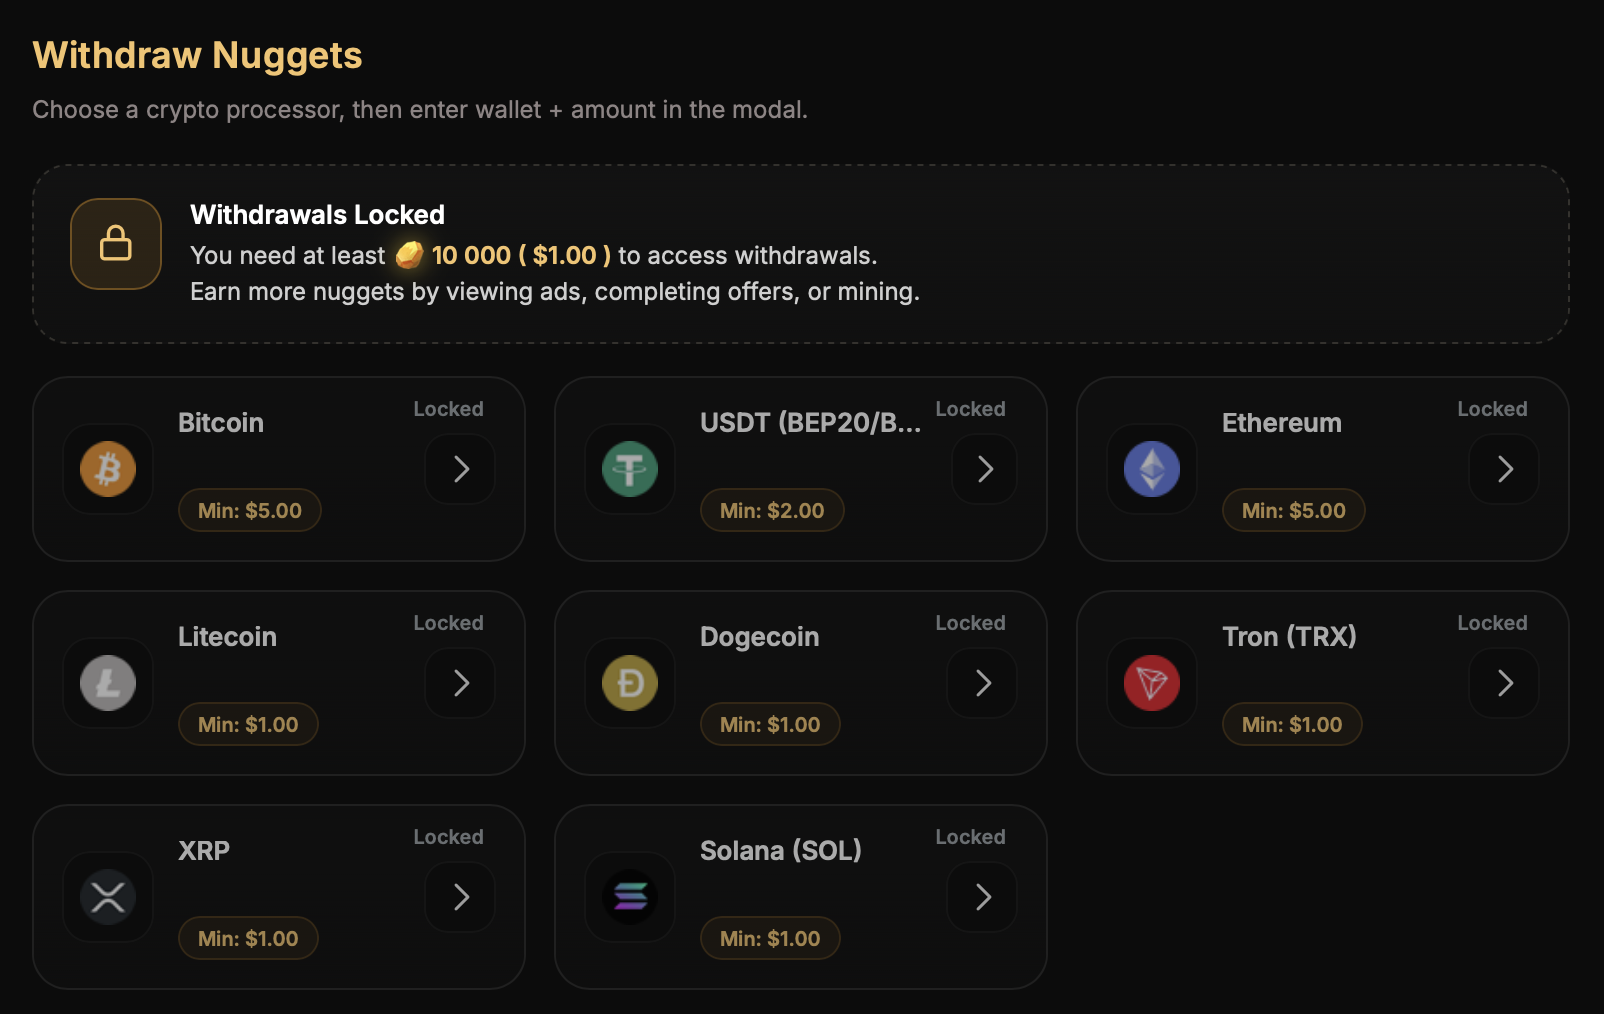This screenshot has width=1604, height=1014.
Task: Click the Min: $2.00 badge on USDT
Action: point(772,510)
